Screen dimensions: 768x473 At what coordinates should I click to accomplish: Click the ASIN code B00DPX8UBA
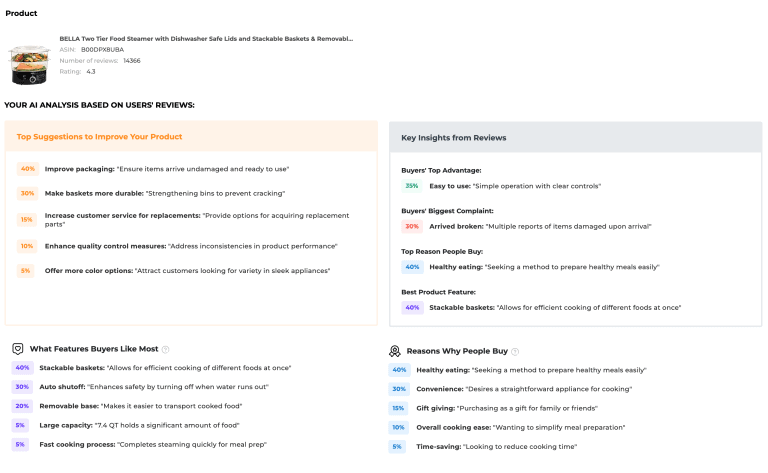(x=103, y=49)
